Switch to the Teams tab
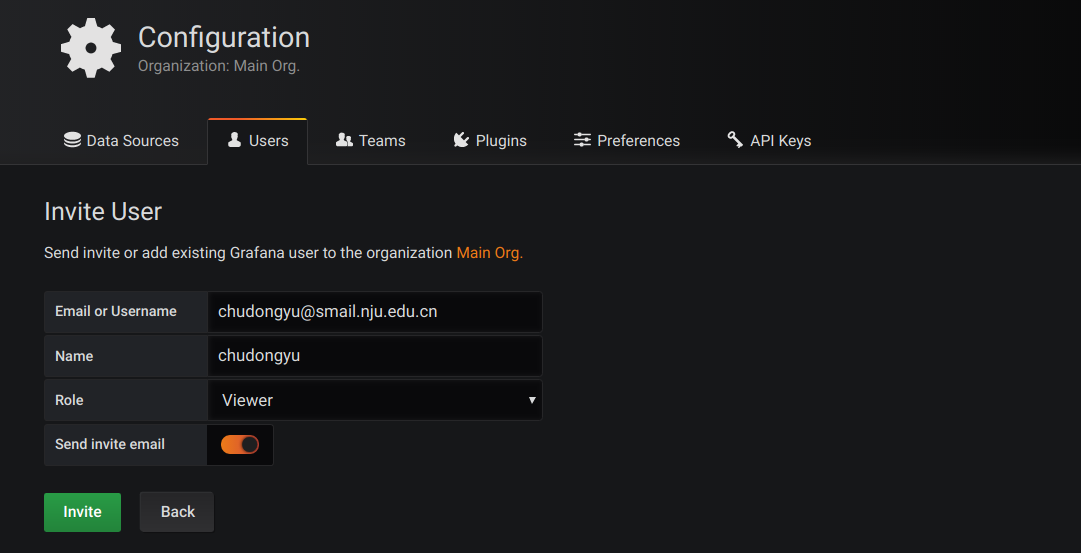Screen dimensions: 1081x553 pos(370,141)
